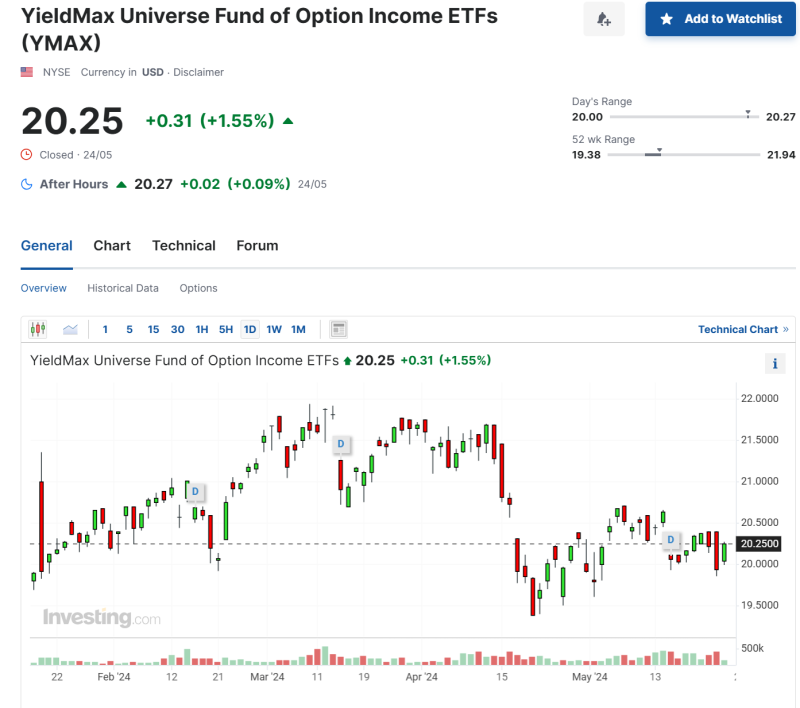Select the 1W chart interval
Screen dimensions: 800x708
274,329
